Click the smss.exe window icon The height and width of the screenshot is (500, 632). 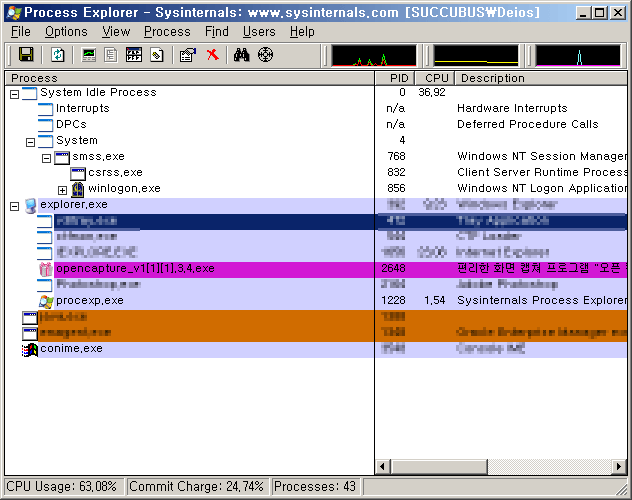tap(62, 157)
